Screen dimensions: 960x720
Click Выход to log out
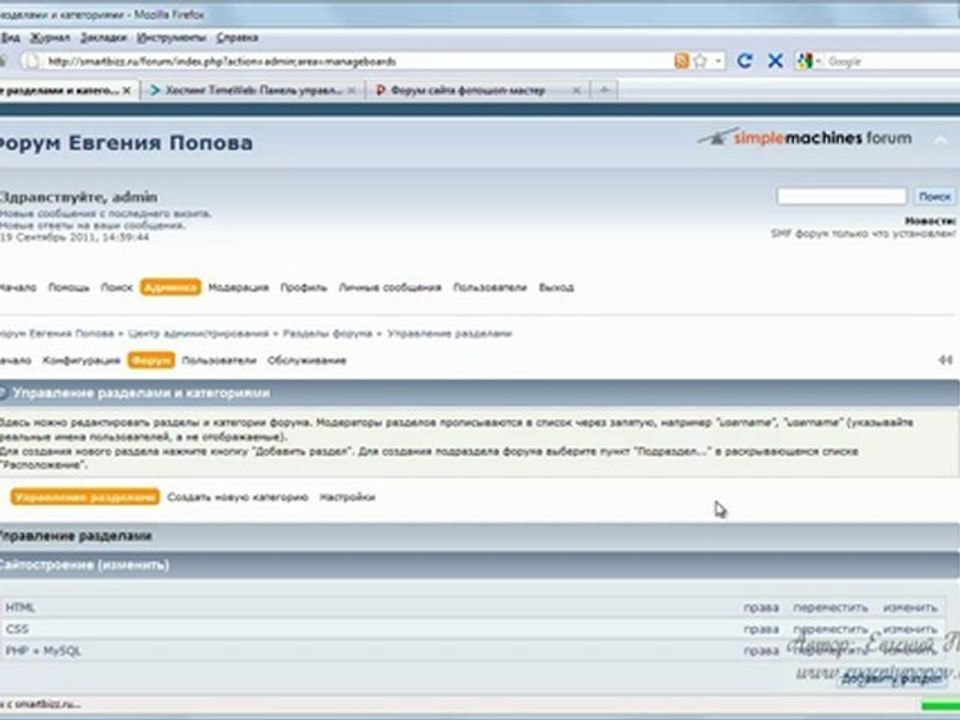click(x=556, y=287)
